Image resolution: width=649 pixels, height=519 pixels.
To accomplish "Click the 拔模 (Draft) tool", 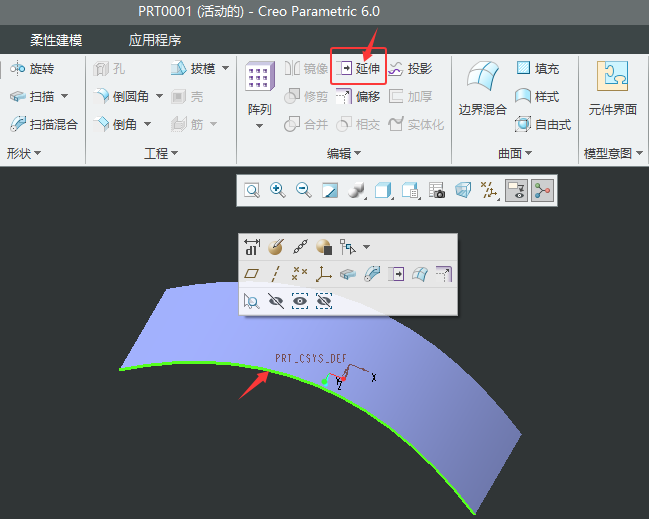I will click(x=194, y=68).
